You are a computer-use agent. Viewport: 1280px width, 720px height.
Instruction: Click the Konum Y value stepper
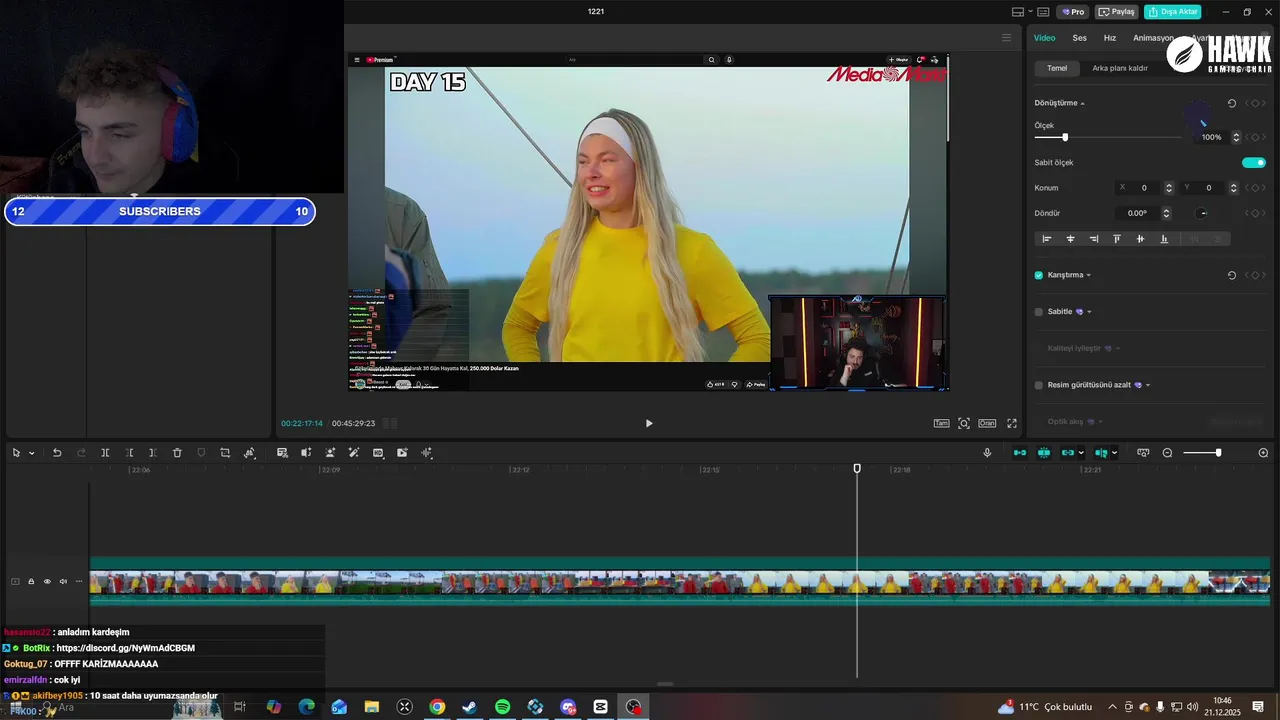point(1233,188)
